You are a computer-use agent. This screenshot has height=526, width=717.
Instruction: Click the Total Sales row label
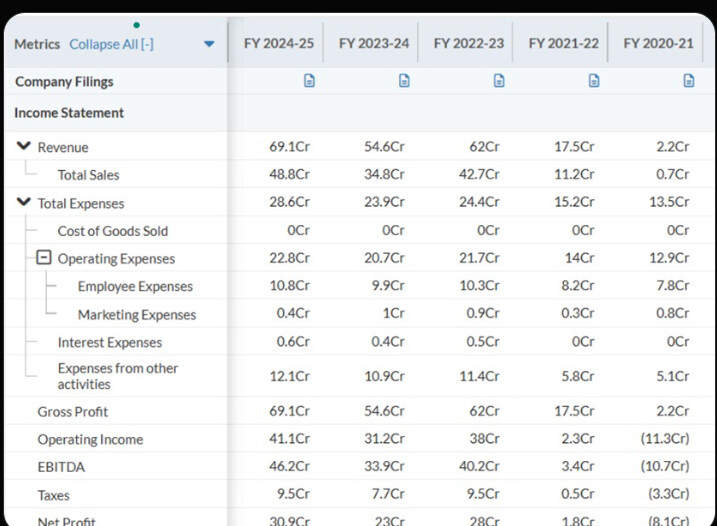click(88, 175)
